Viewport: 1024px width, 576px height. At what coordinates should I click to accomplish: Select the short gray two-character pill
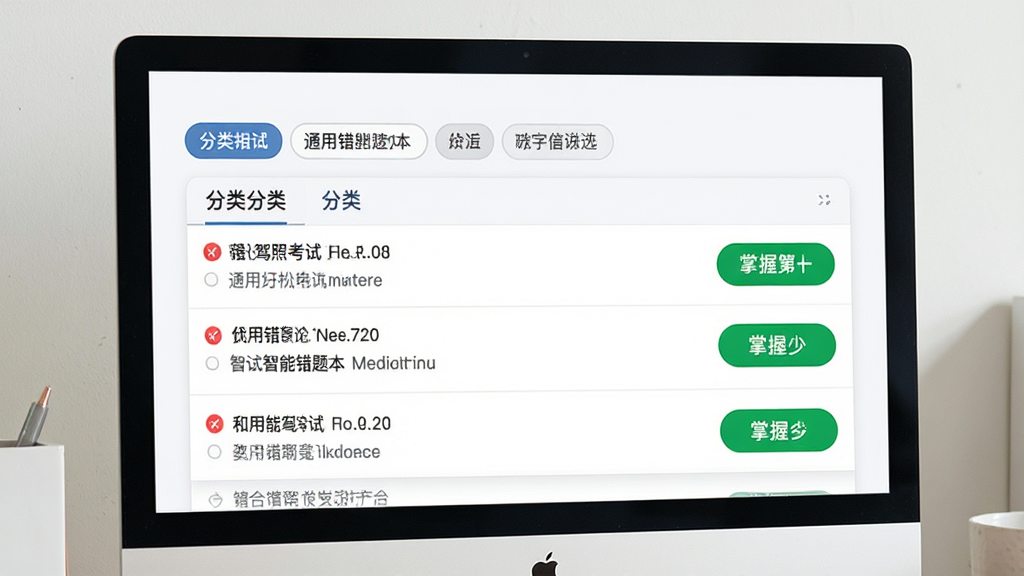pos(464,142)
